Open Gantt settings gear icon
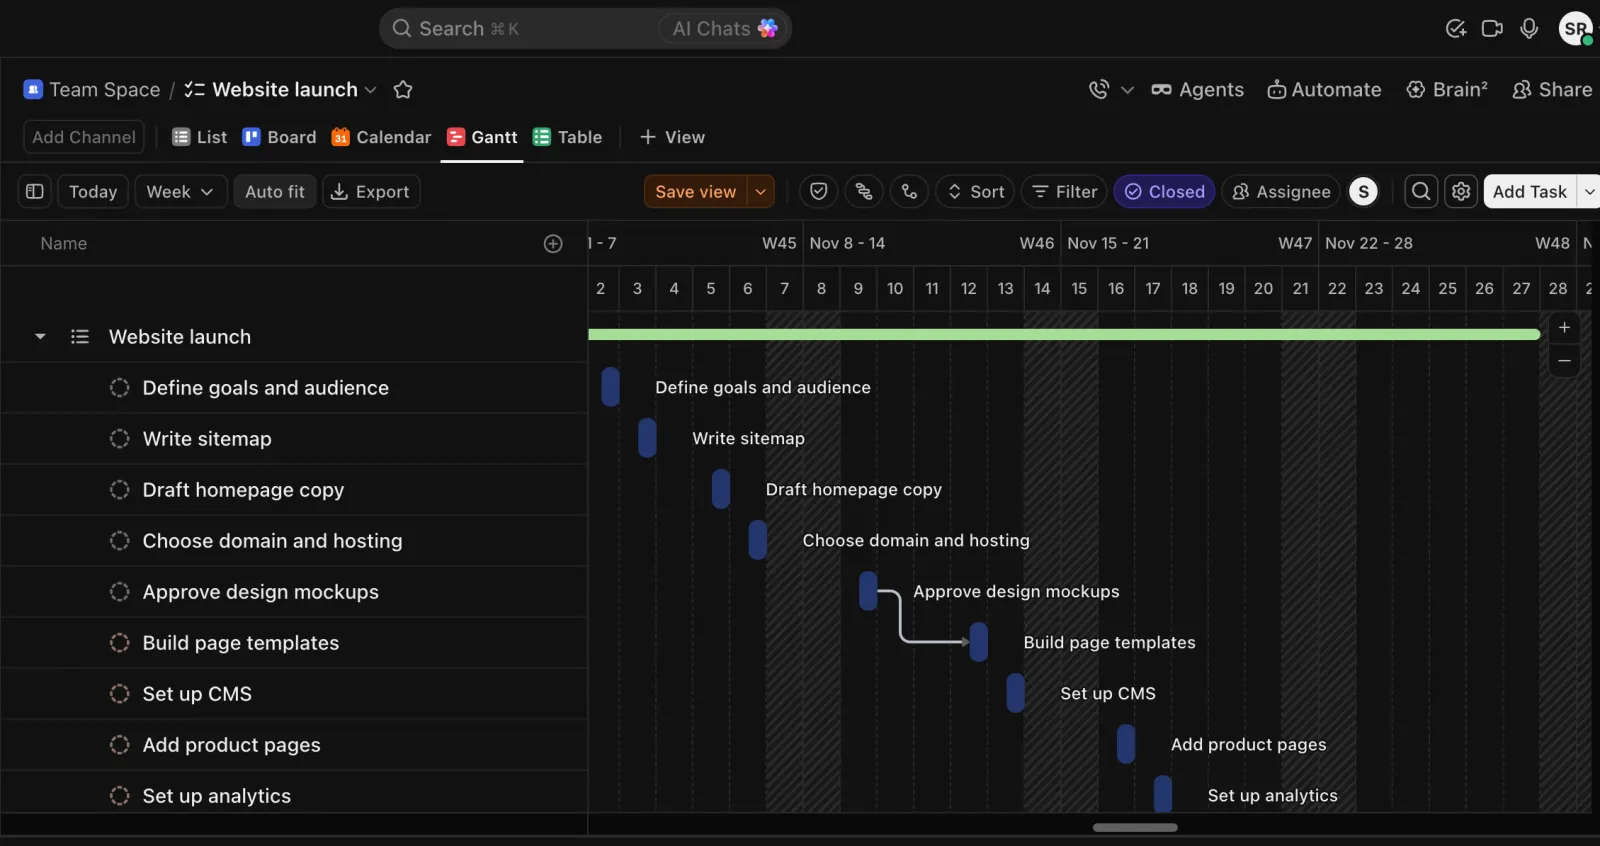Viewport: 1600px width, 846px height. [x=1461, y=191]
